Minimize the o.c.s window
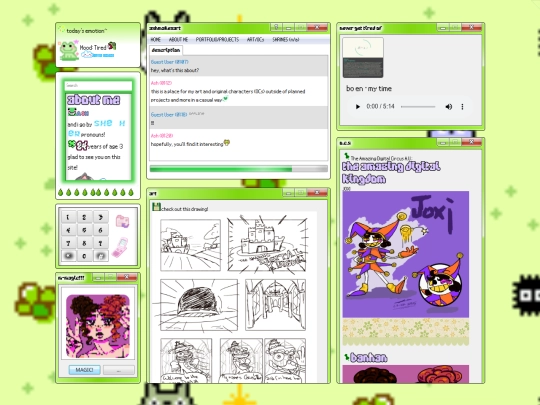This screenshot has width=540, height=405. click(x=443, y=142)
